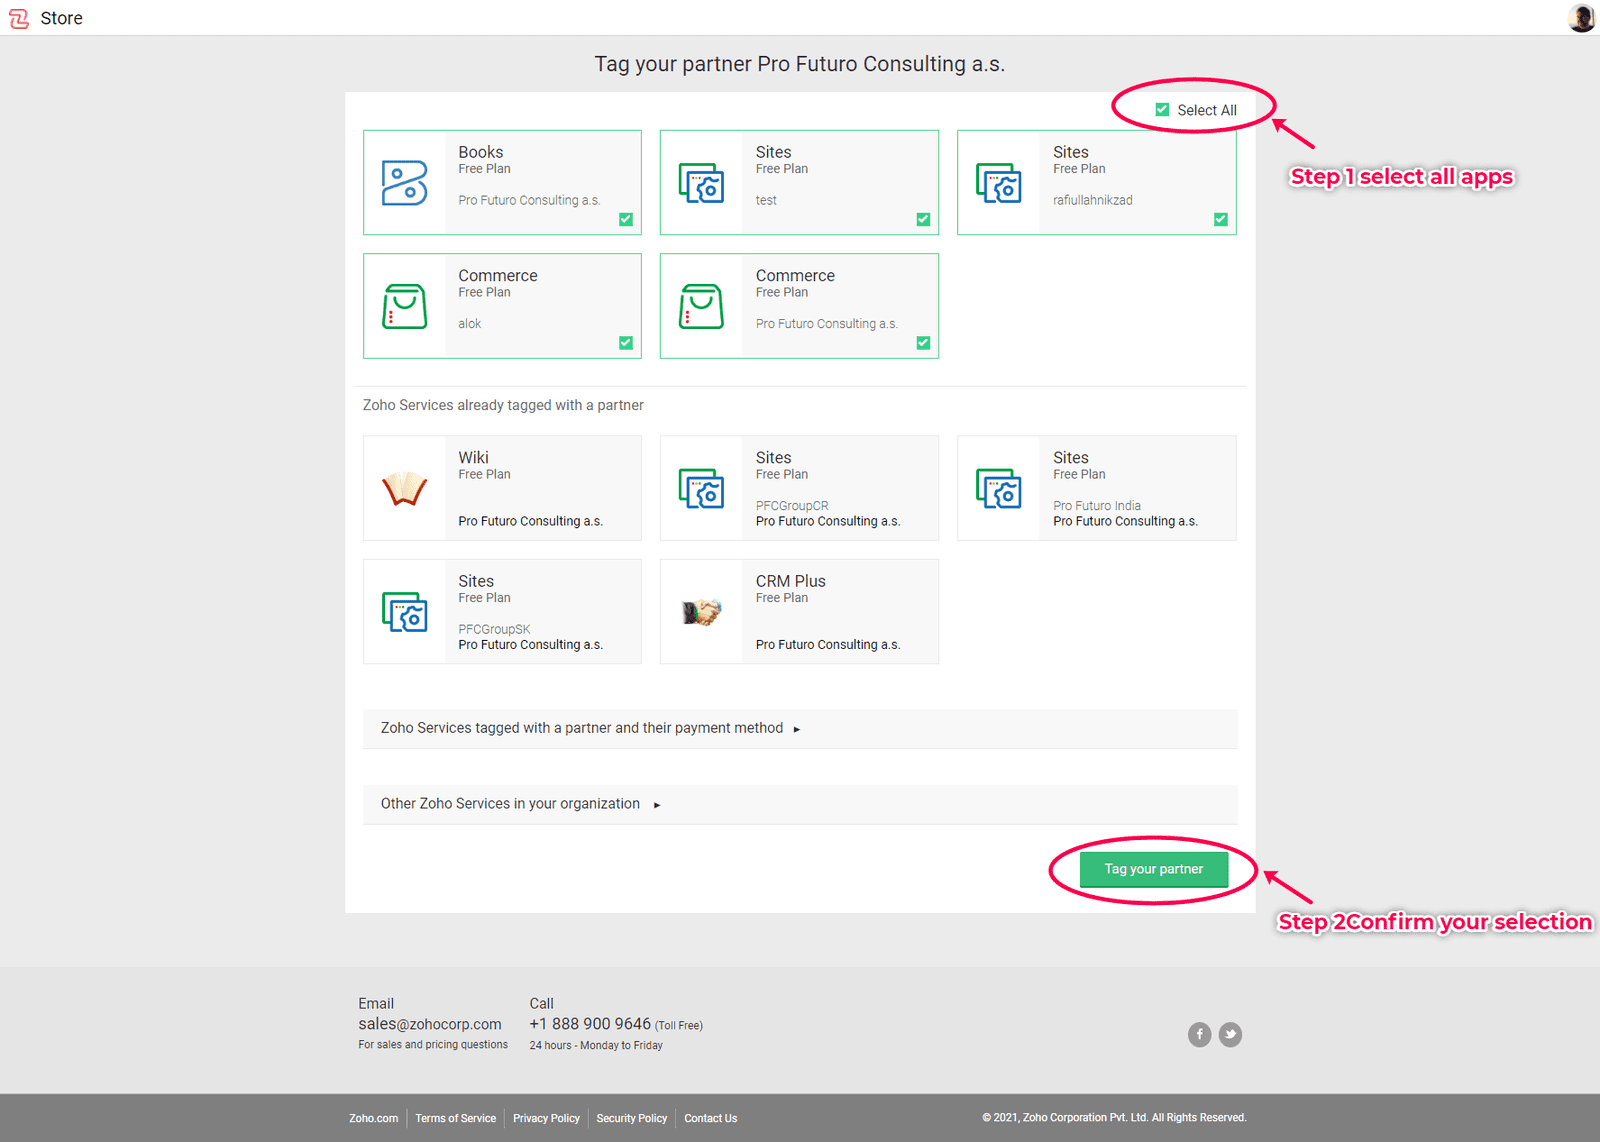Uncheck the Sites rafiullahnikzad checkbox

(1220, 219)
